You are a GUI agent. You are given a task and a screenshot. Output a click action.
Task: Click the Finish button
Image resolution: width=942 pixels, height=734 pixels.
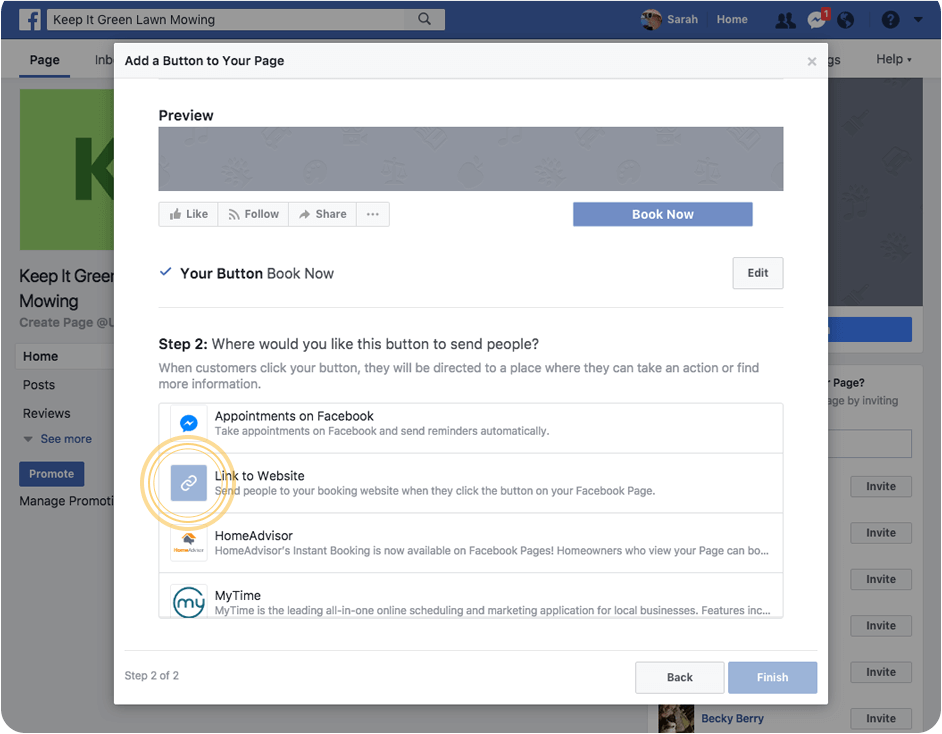point(773,678)
